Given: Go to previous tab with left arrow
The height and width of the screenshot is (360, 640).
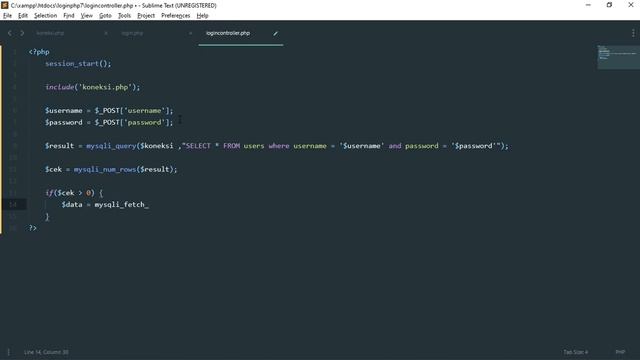Looking at the screenshot, I should (10, 33).
